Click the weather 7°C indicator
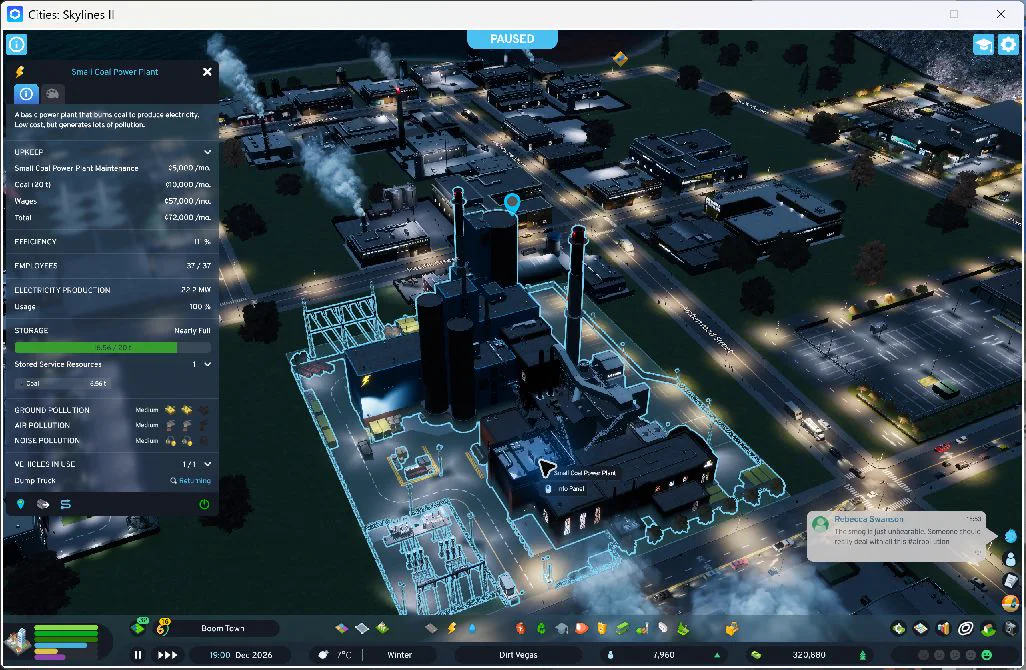This screenshot has width=1026, height=670. click(335, 655)
